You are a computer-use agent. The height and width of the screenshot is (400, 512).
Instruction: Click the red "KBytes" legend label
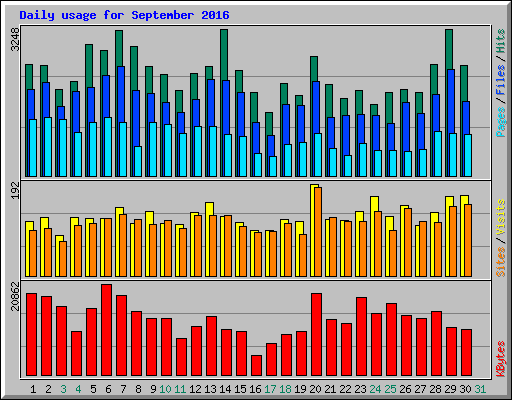[500, 359]
